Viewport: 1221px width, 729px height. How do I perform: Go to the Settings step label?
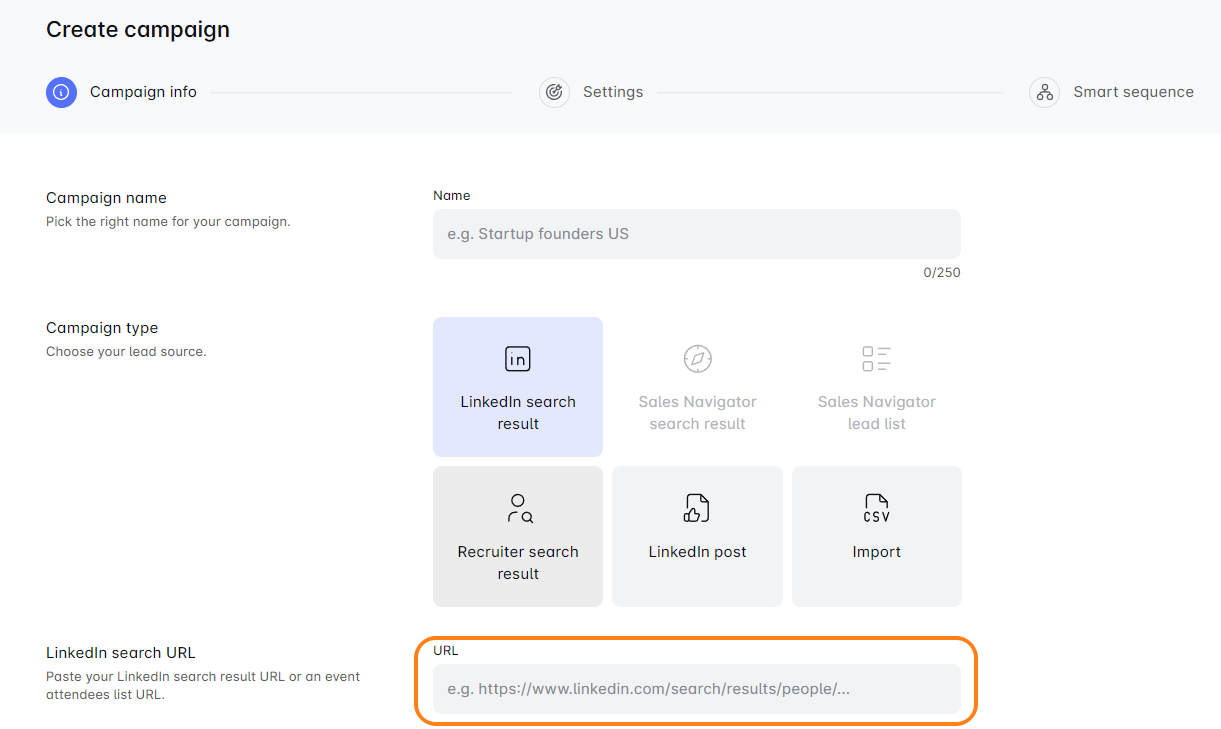tap(613, 92)
